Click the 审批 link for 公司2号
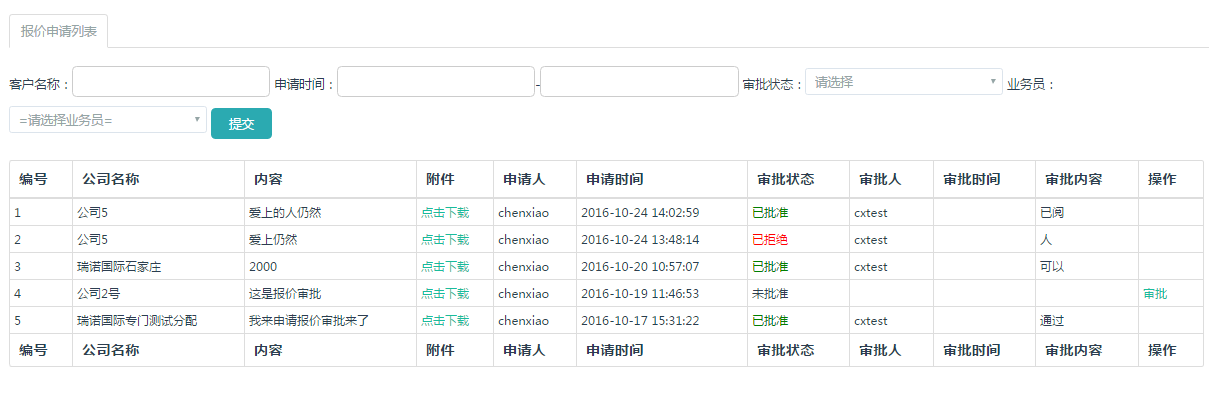 click(x=1155, y=294)
